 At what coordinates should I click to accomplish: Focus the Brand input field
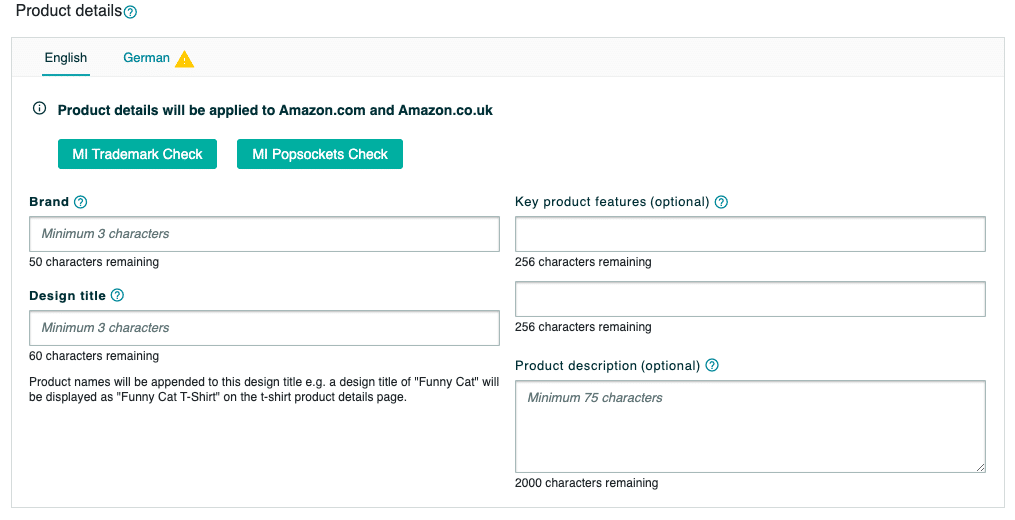[264, 234]
